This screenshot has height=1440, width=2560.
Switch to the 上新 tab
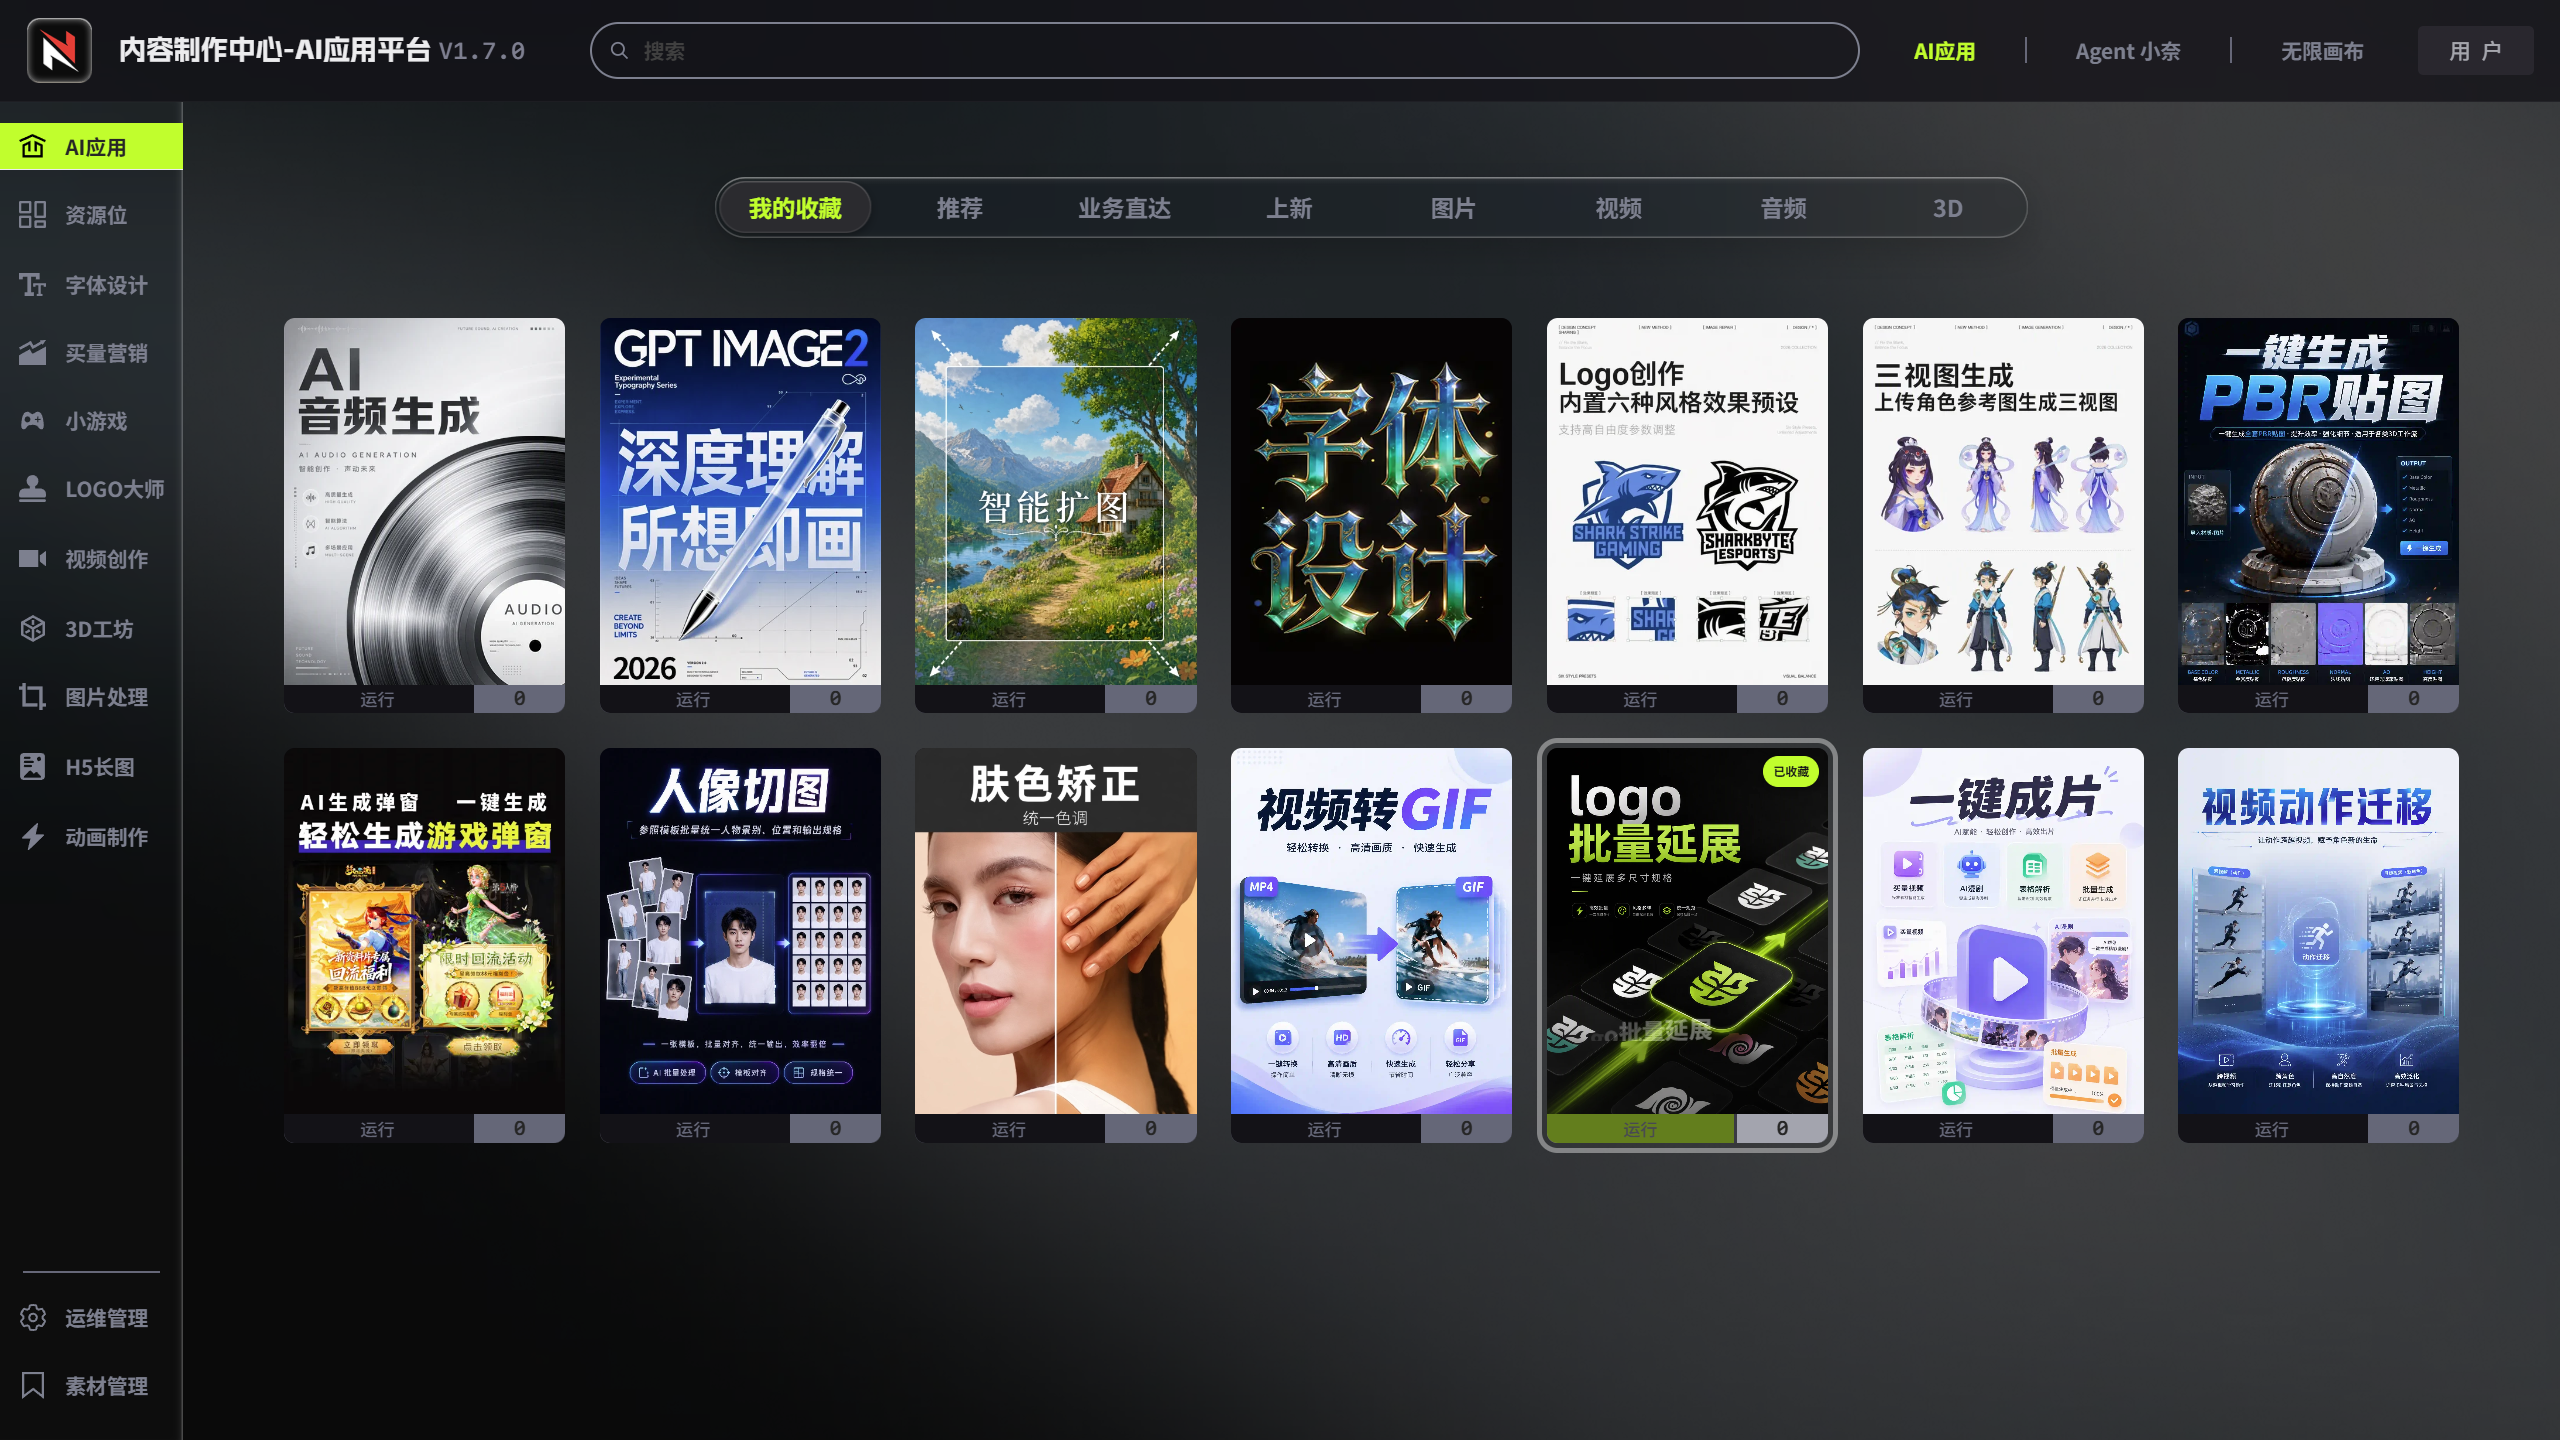pyautogui.click(x=1289, y=208)
